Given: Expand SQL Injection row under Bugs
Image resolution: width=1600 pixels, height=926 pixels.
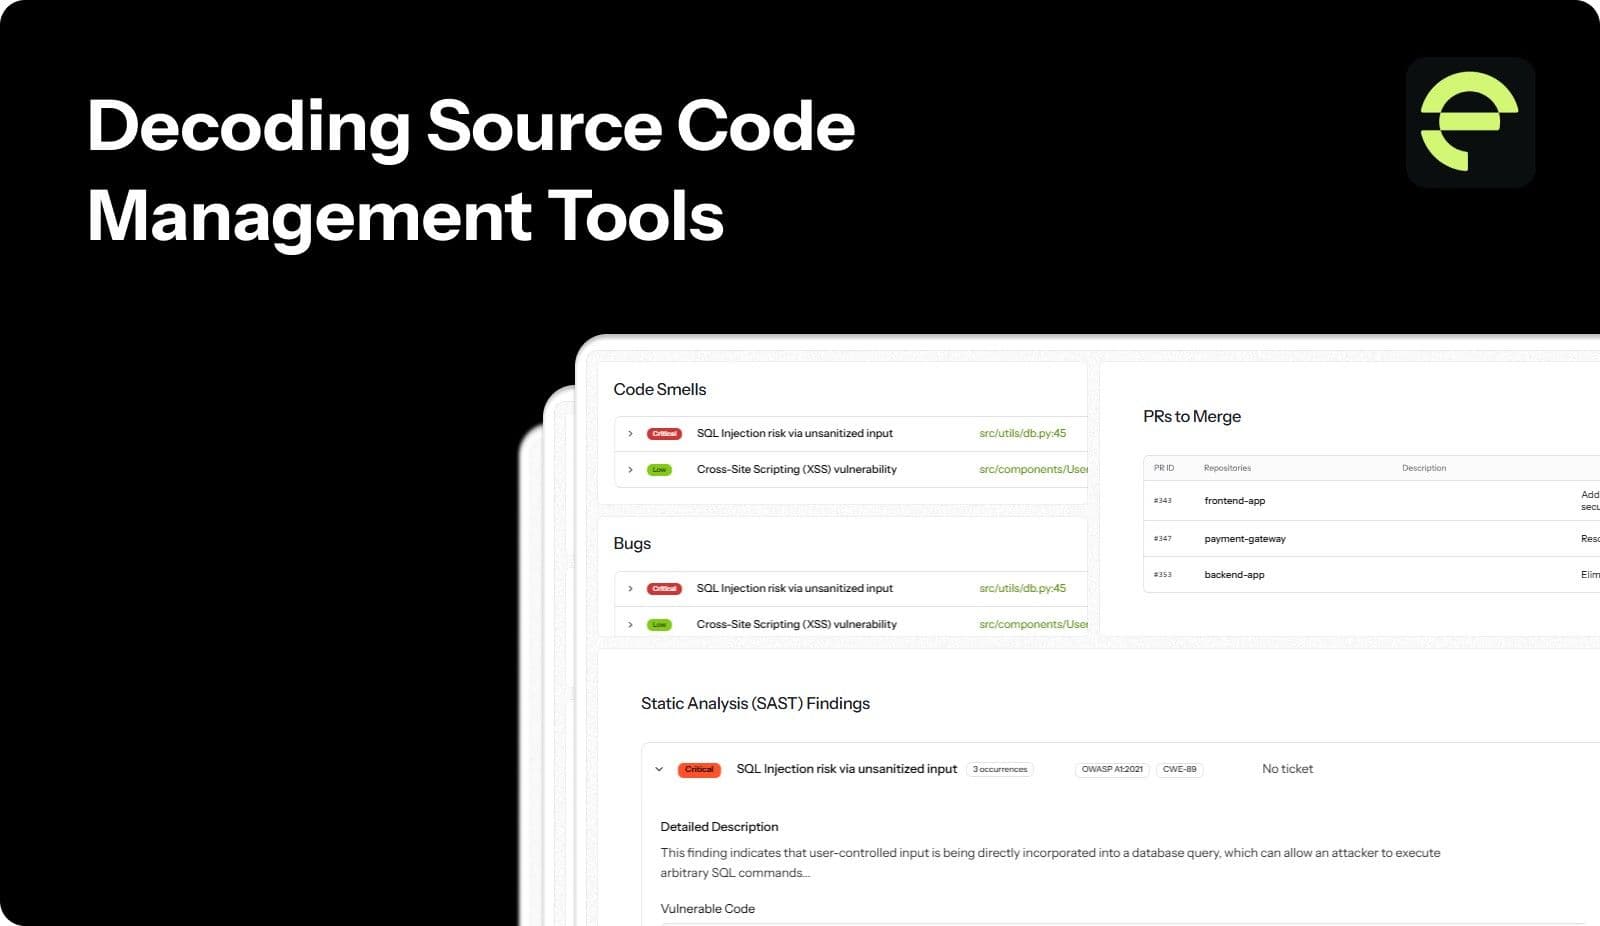Looking at the screenshot, I should tap(630, 589).
